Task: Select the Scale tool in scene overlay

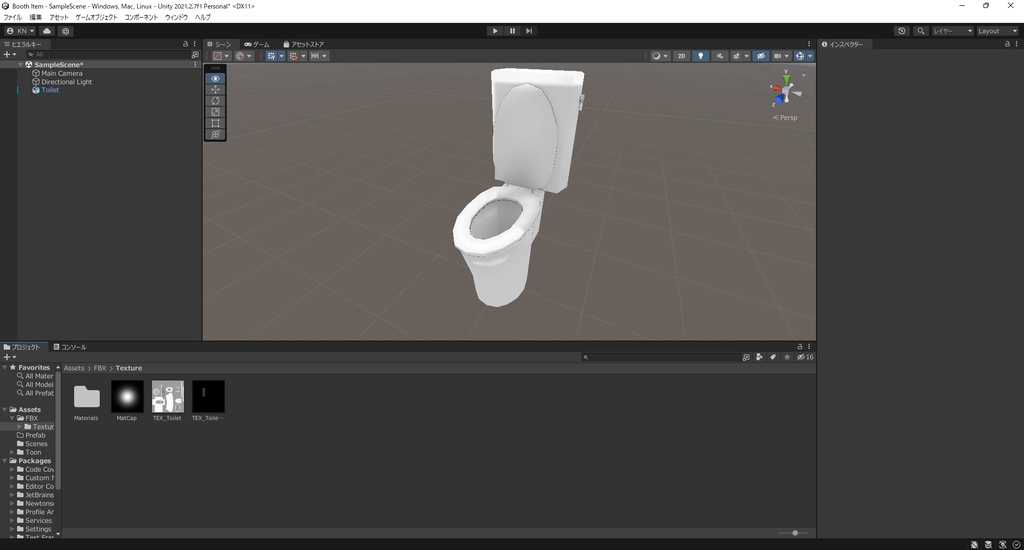Action: pos(216,112)
